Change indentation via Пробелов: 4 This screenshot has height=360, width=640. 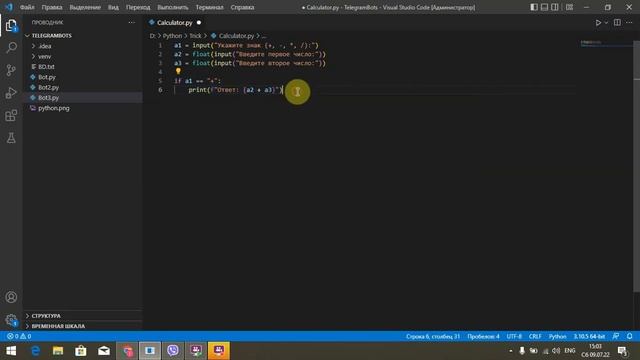tap(483, 336)
